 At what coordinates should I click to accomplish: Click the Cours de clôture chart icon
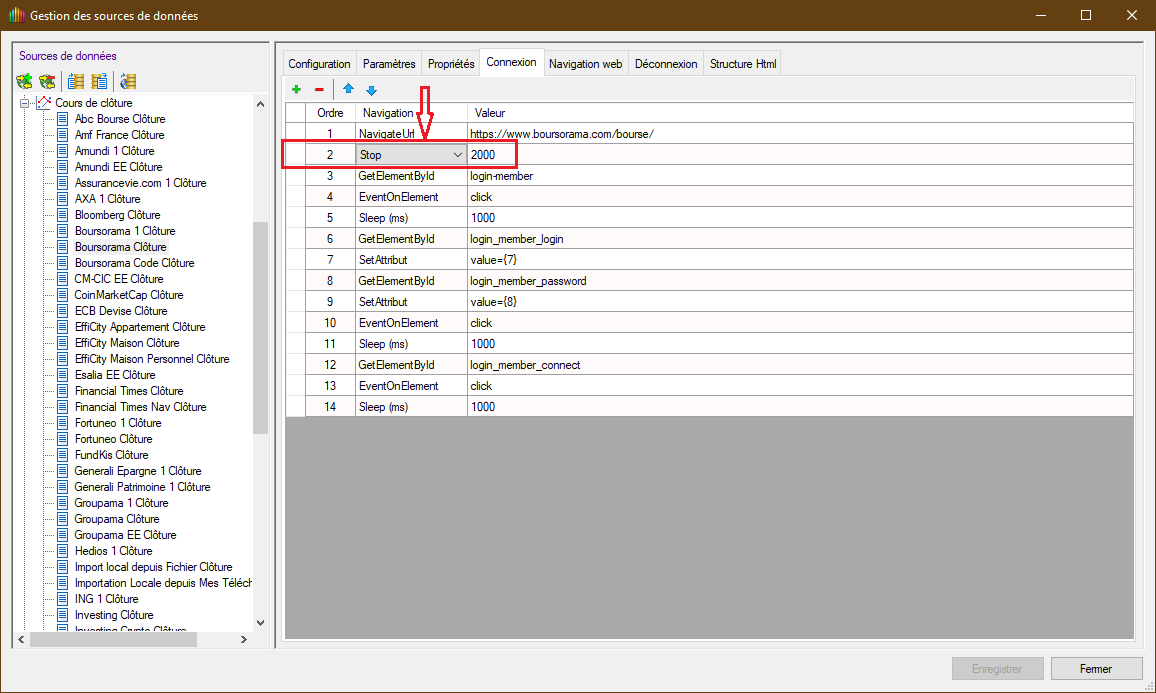pos(44,103)
